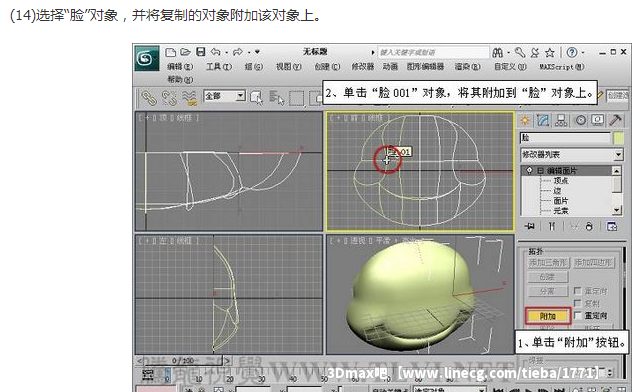
Task: Open the 创建(C) menu
Action: pyautogui.click(x=327, y=66)
